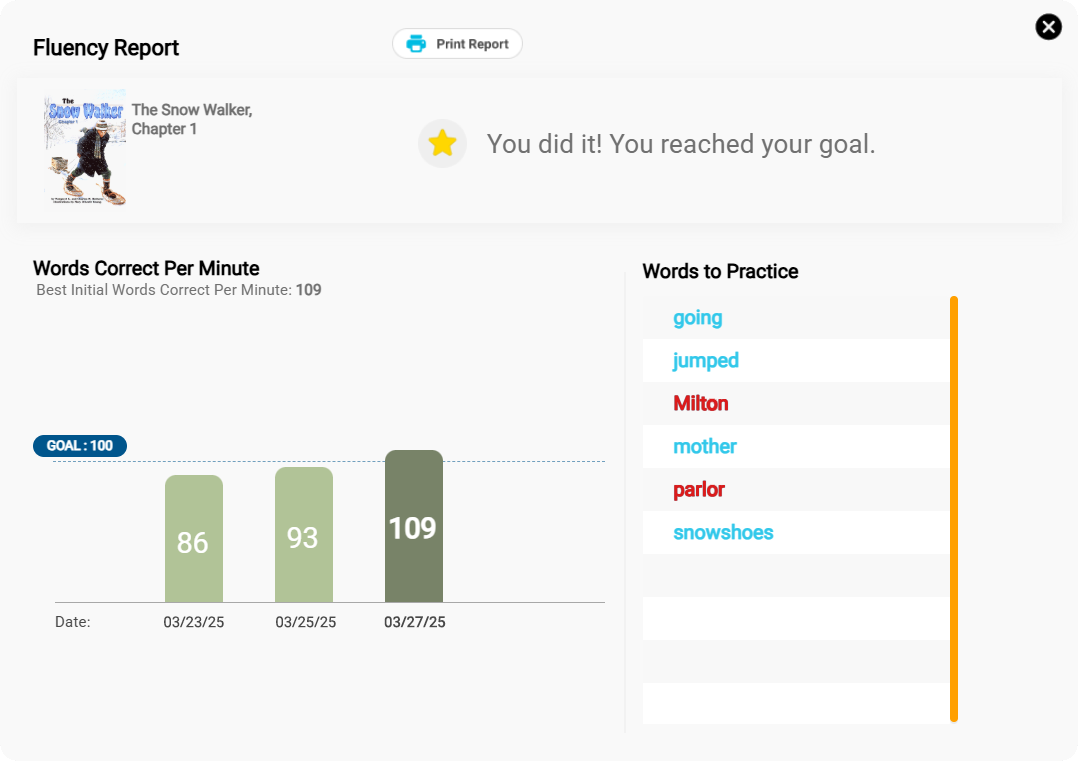Click the orange Words to Practice scrollbar
Screen dimensions: 1078x761
(953, 508)
